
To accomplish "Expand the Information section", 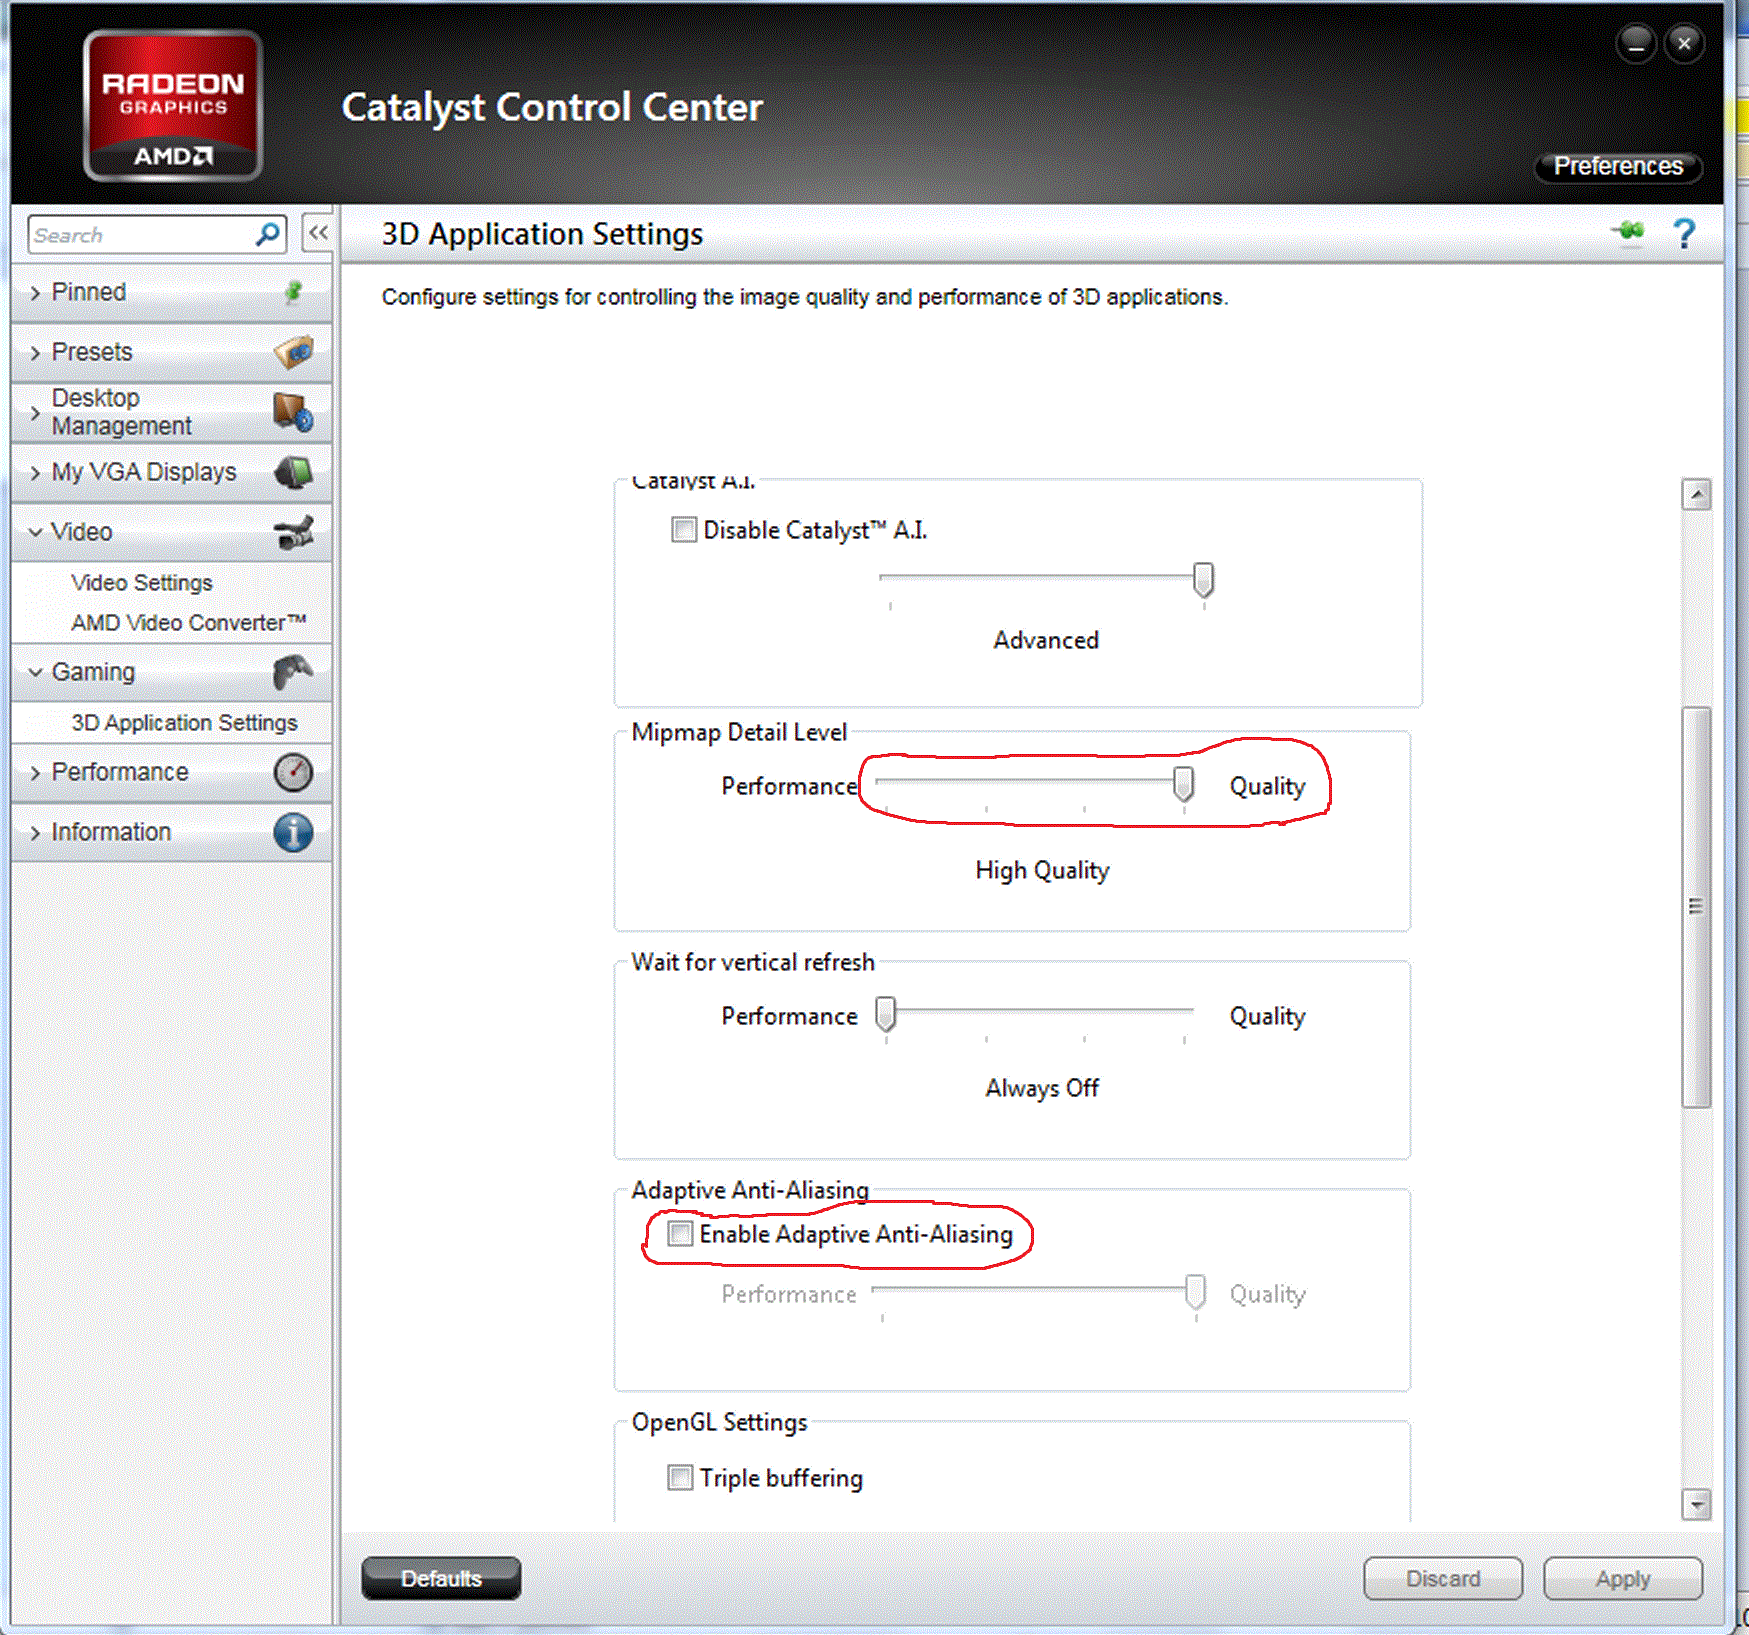I will (171, 832).
